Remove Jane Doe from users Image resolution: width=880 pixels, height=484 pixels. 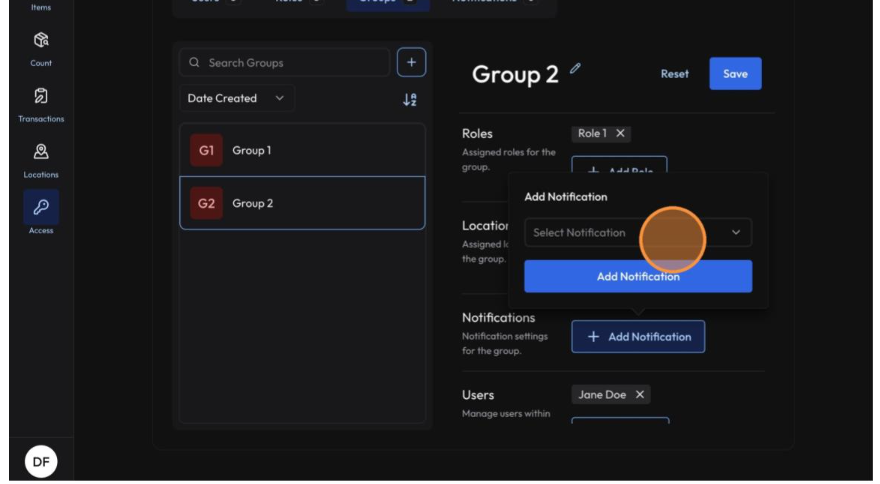[640, 395]
